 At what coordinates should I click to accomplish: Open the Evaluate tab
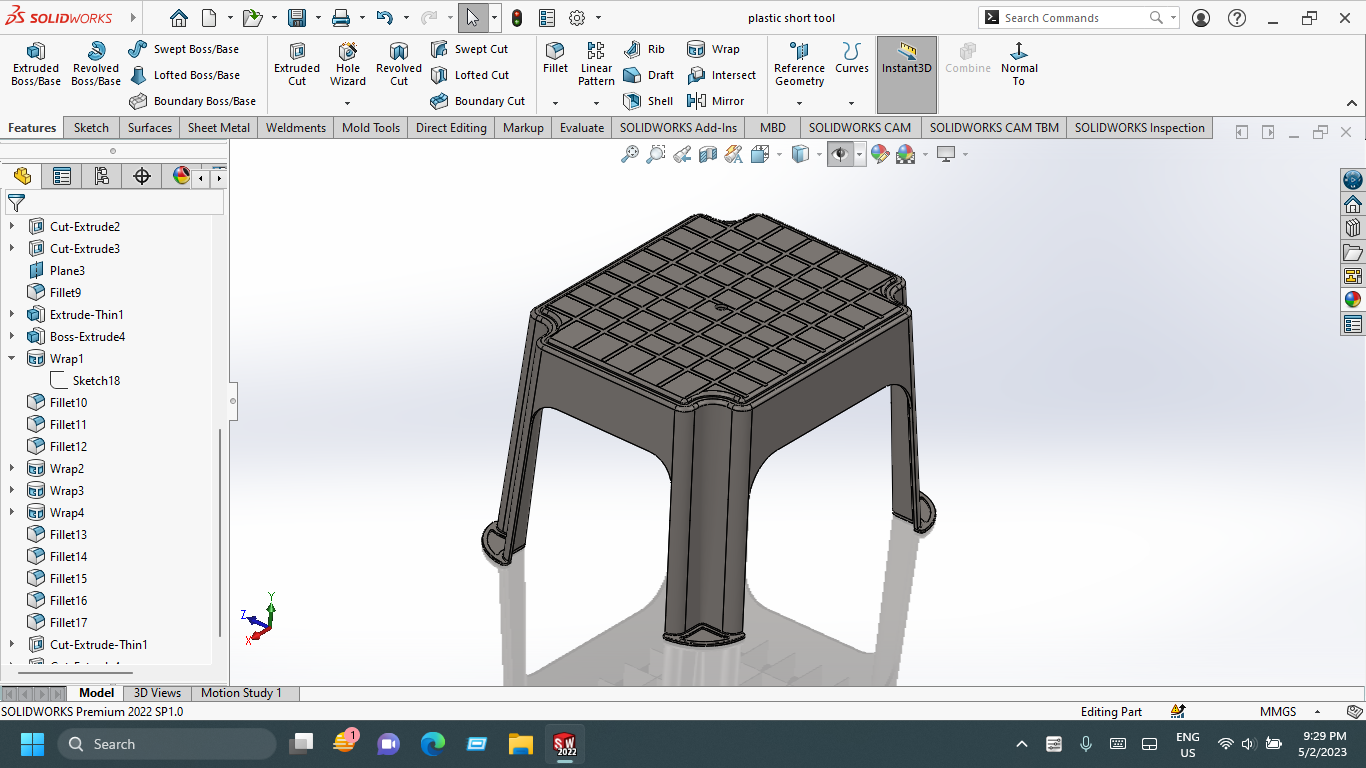click(x=582, y=128)
